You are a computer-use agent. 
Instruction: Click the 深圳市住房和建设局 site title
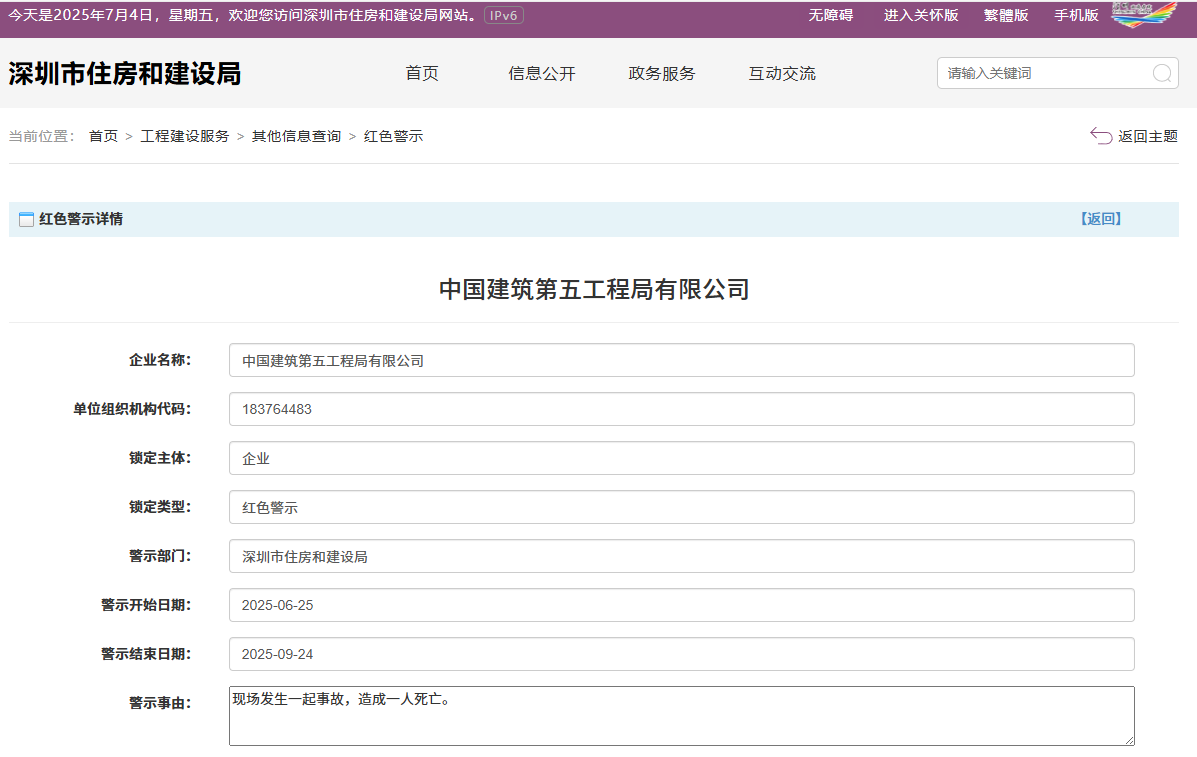[x=125, y=73]
